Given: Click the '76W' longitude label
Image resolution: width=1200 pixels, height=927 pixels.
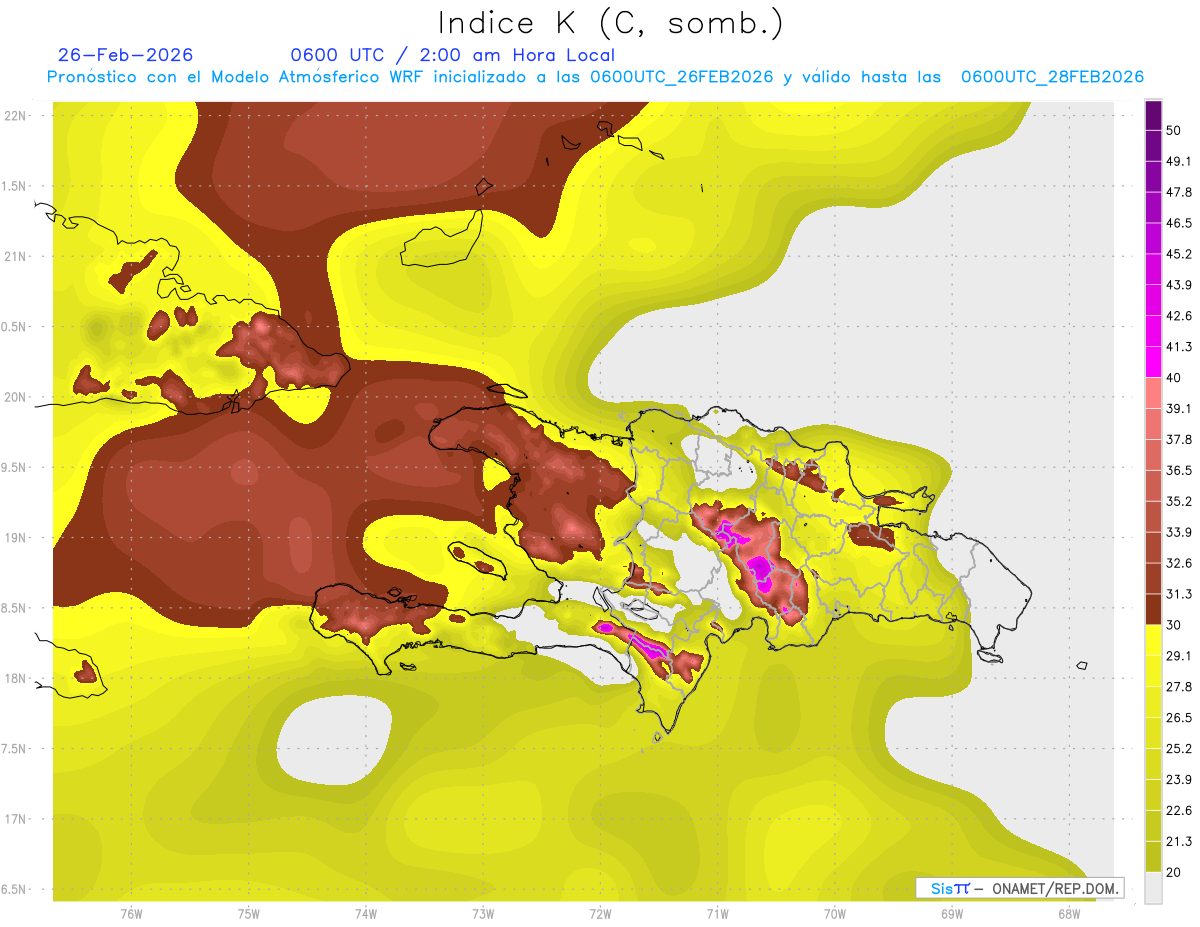Looking at the screenshot, I should (131, 913).
